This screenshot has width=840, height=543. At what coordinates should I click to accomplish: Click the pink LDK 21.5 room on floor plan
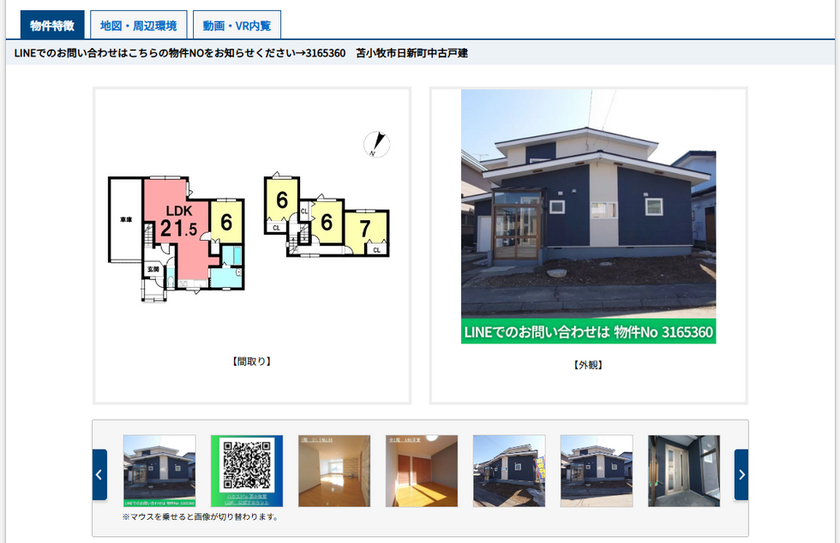176,225
